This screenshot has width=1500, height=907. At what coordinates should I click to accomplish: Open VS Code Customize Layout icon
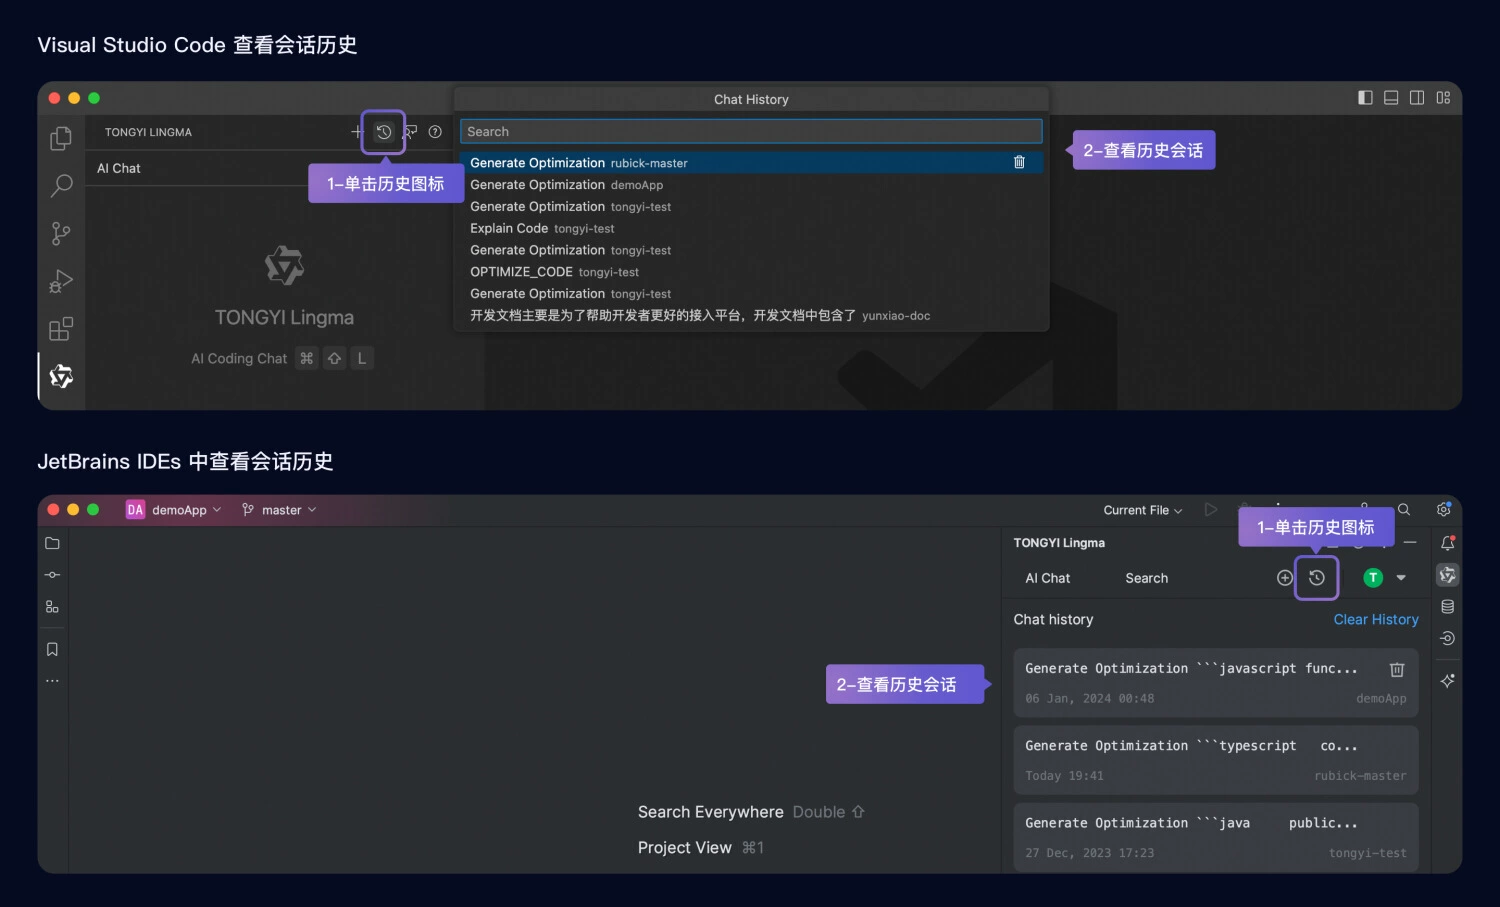pyautogui.click(x=1443, y=98)
